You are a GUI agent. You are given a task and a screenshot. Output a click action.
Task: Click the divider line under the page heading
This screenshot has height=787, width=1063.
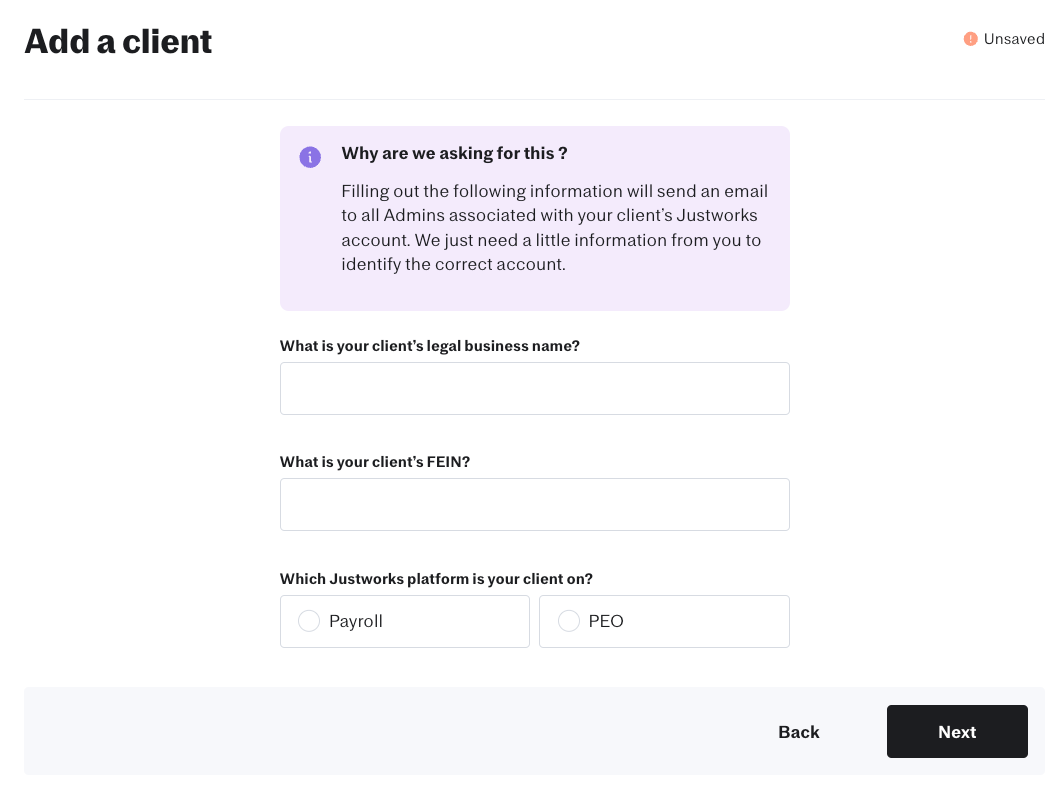click(534, 99)
